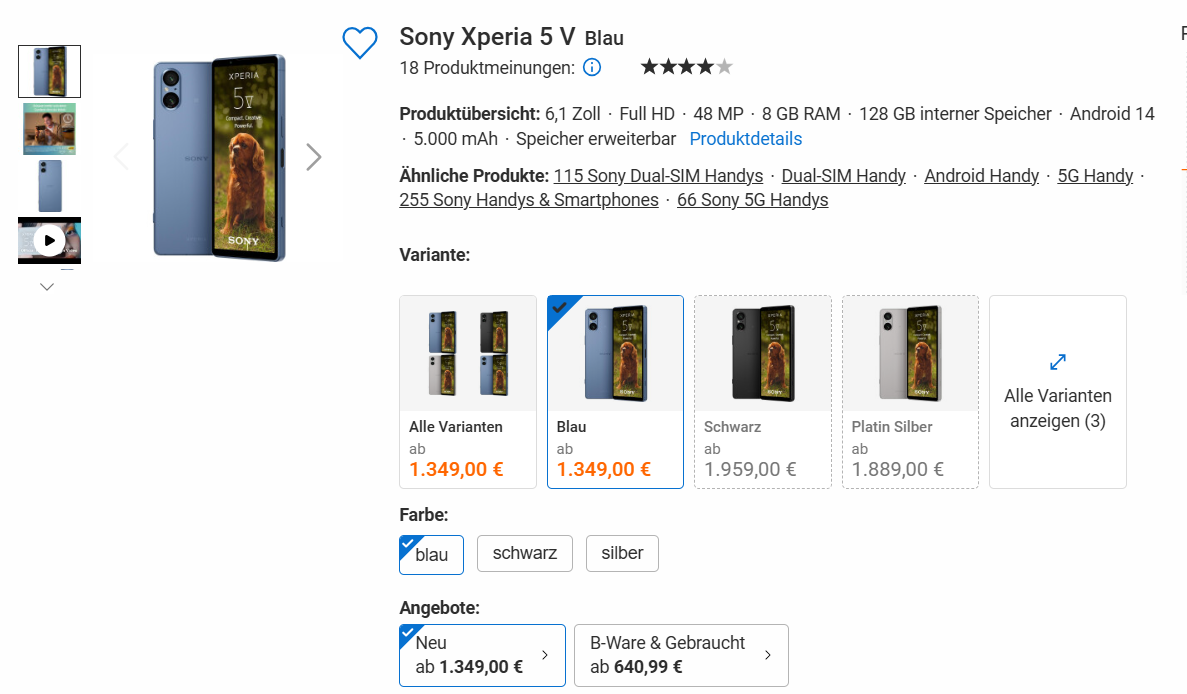Click the expand arrows icon for all variants

tap(1058, 362)
